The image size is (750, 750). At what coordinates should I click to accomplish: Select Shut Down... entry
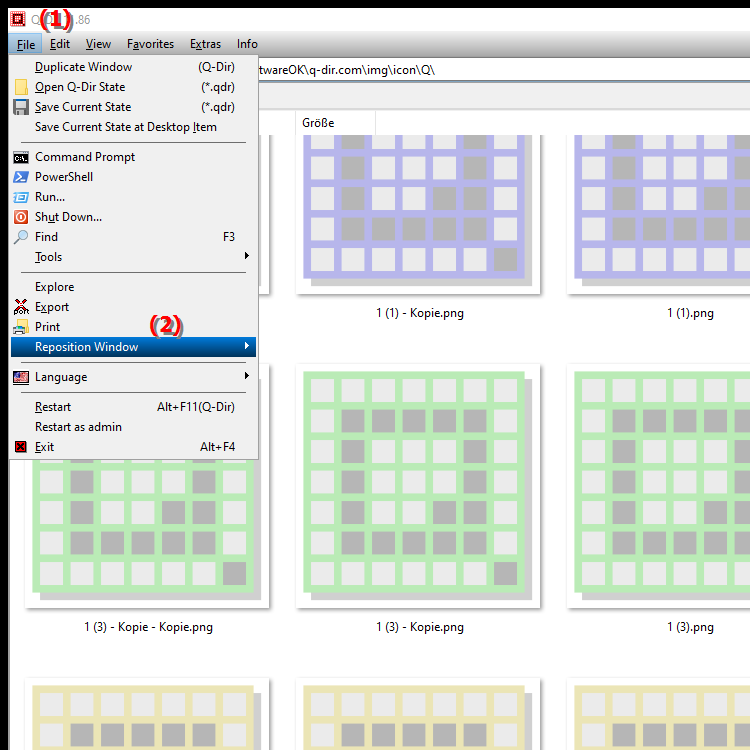point(133,217)
